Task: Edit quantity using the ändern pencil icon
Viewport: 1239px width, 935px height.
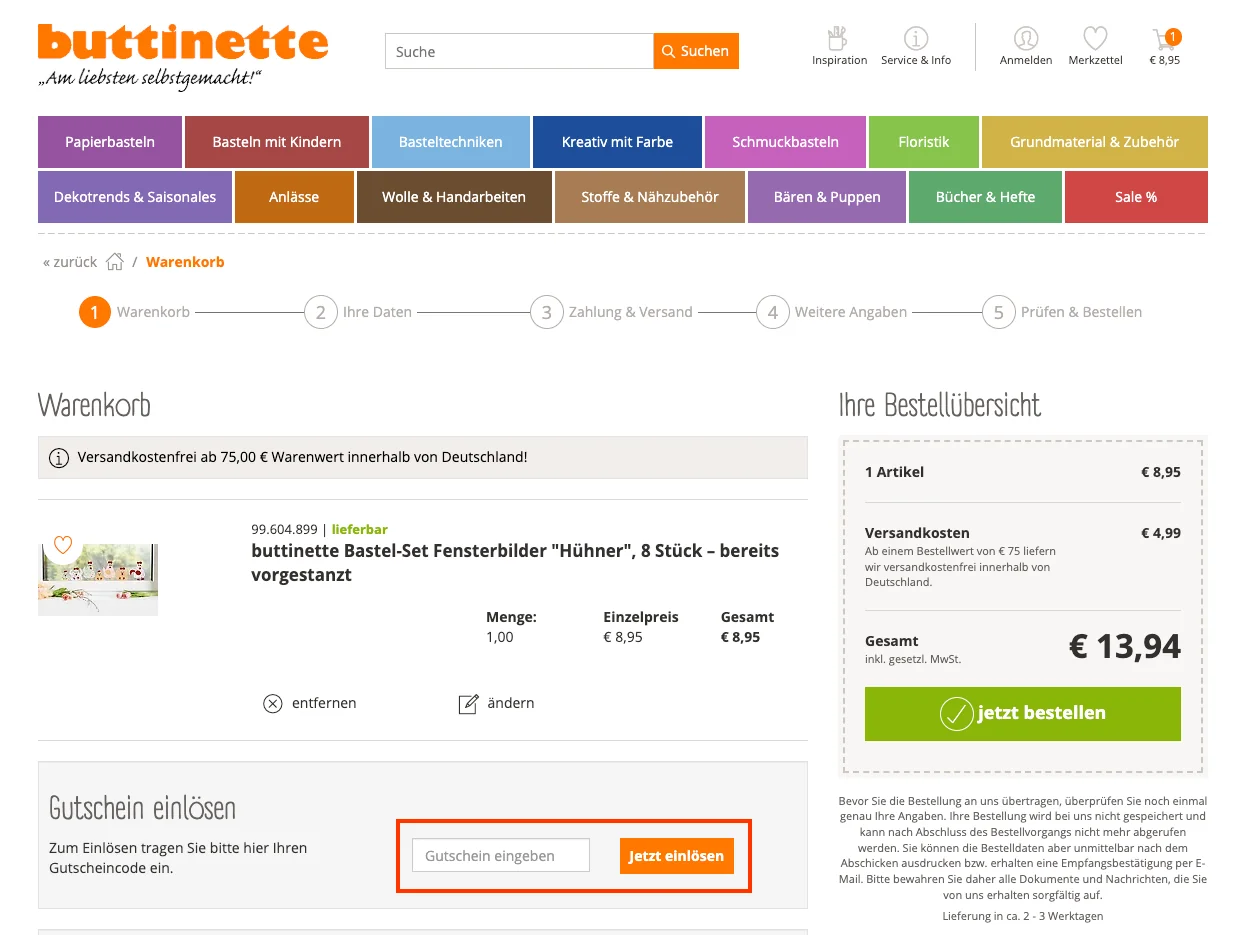Action: click(467, 703)
